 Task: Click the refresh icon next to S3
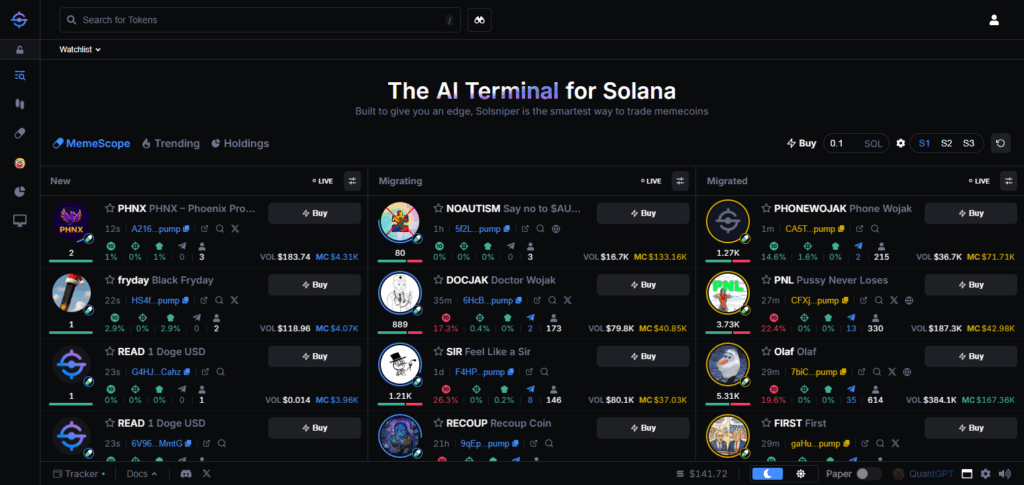pos(1000,143)
